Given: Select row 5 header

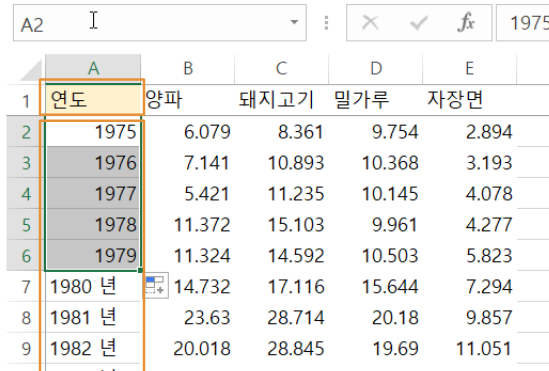Looking at the screenshot, I should click(26, 224).
